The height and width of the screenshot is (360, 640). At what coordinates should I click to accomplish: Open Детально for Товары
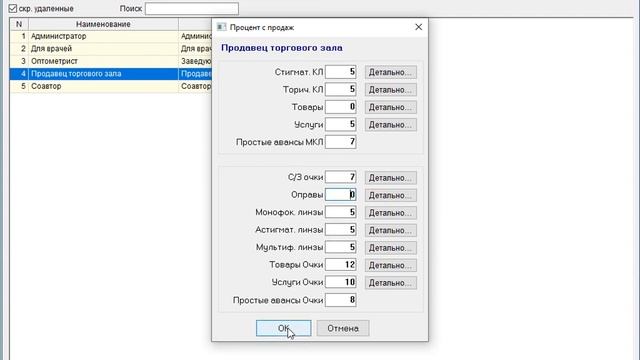pos(391,107)
